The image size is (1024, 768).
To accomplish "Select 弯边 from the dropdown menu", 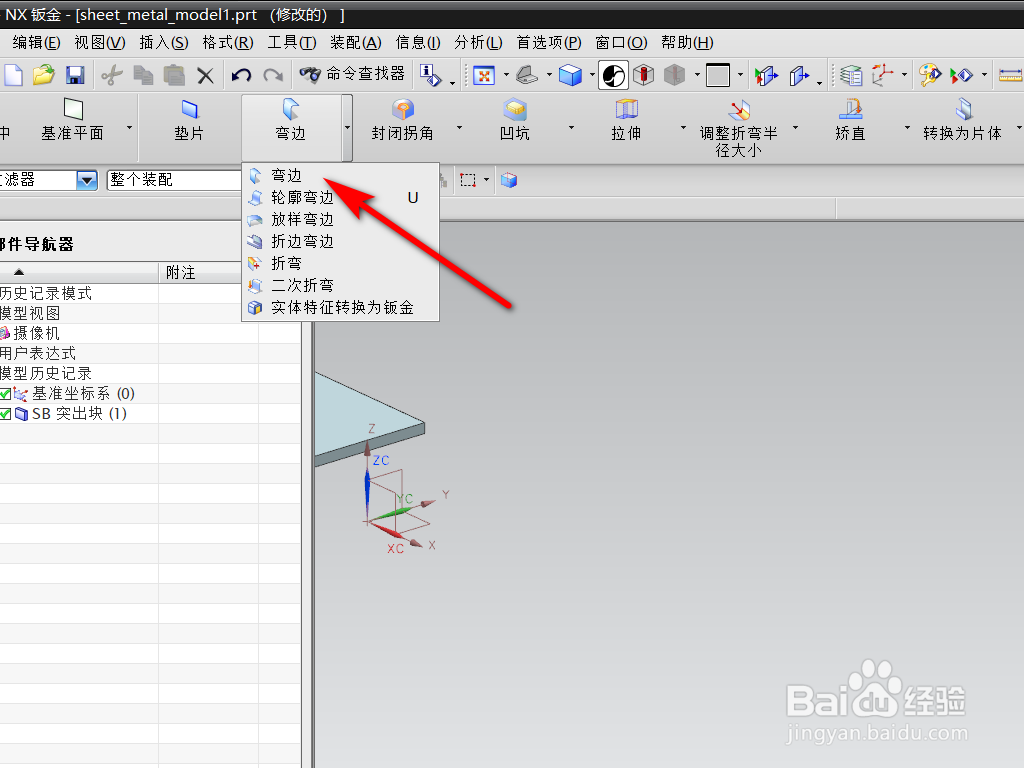I will 340,175.
